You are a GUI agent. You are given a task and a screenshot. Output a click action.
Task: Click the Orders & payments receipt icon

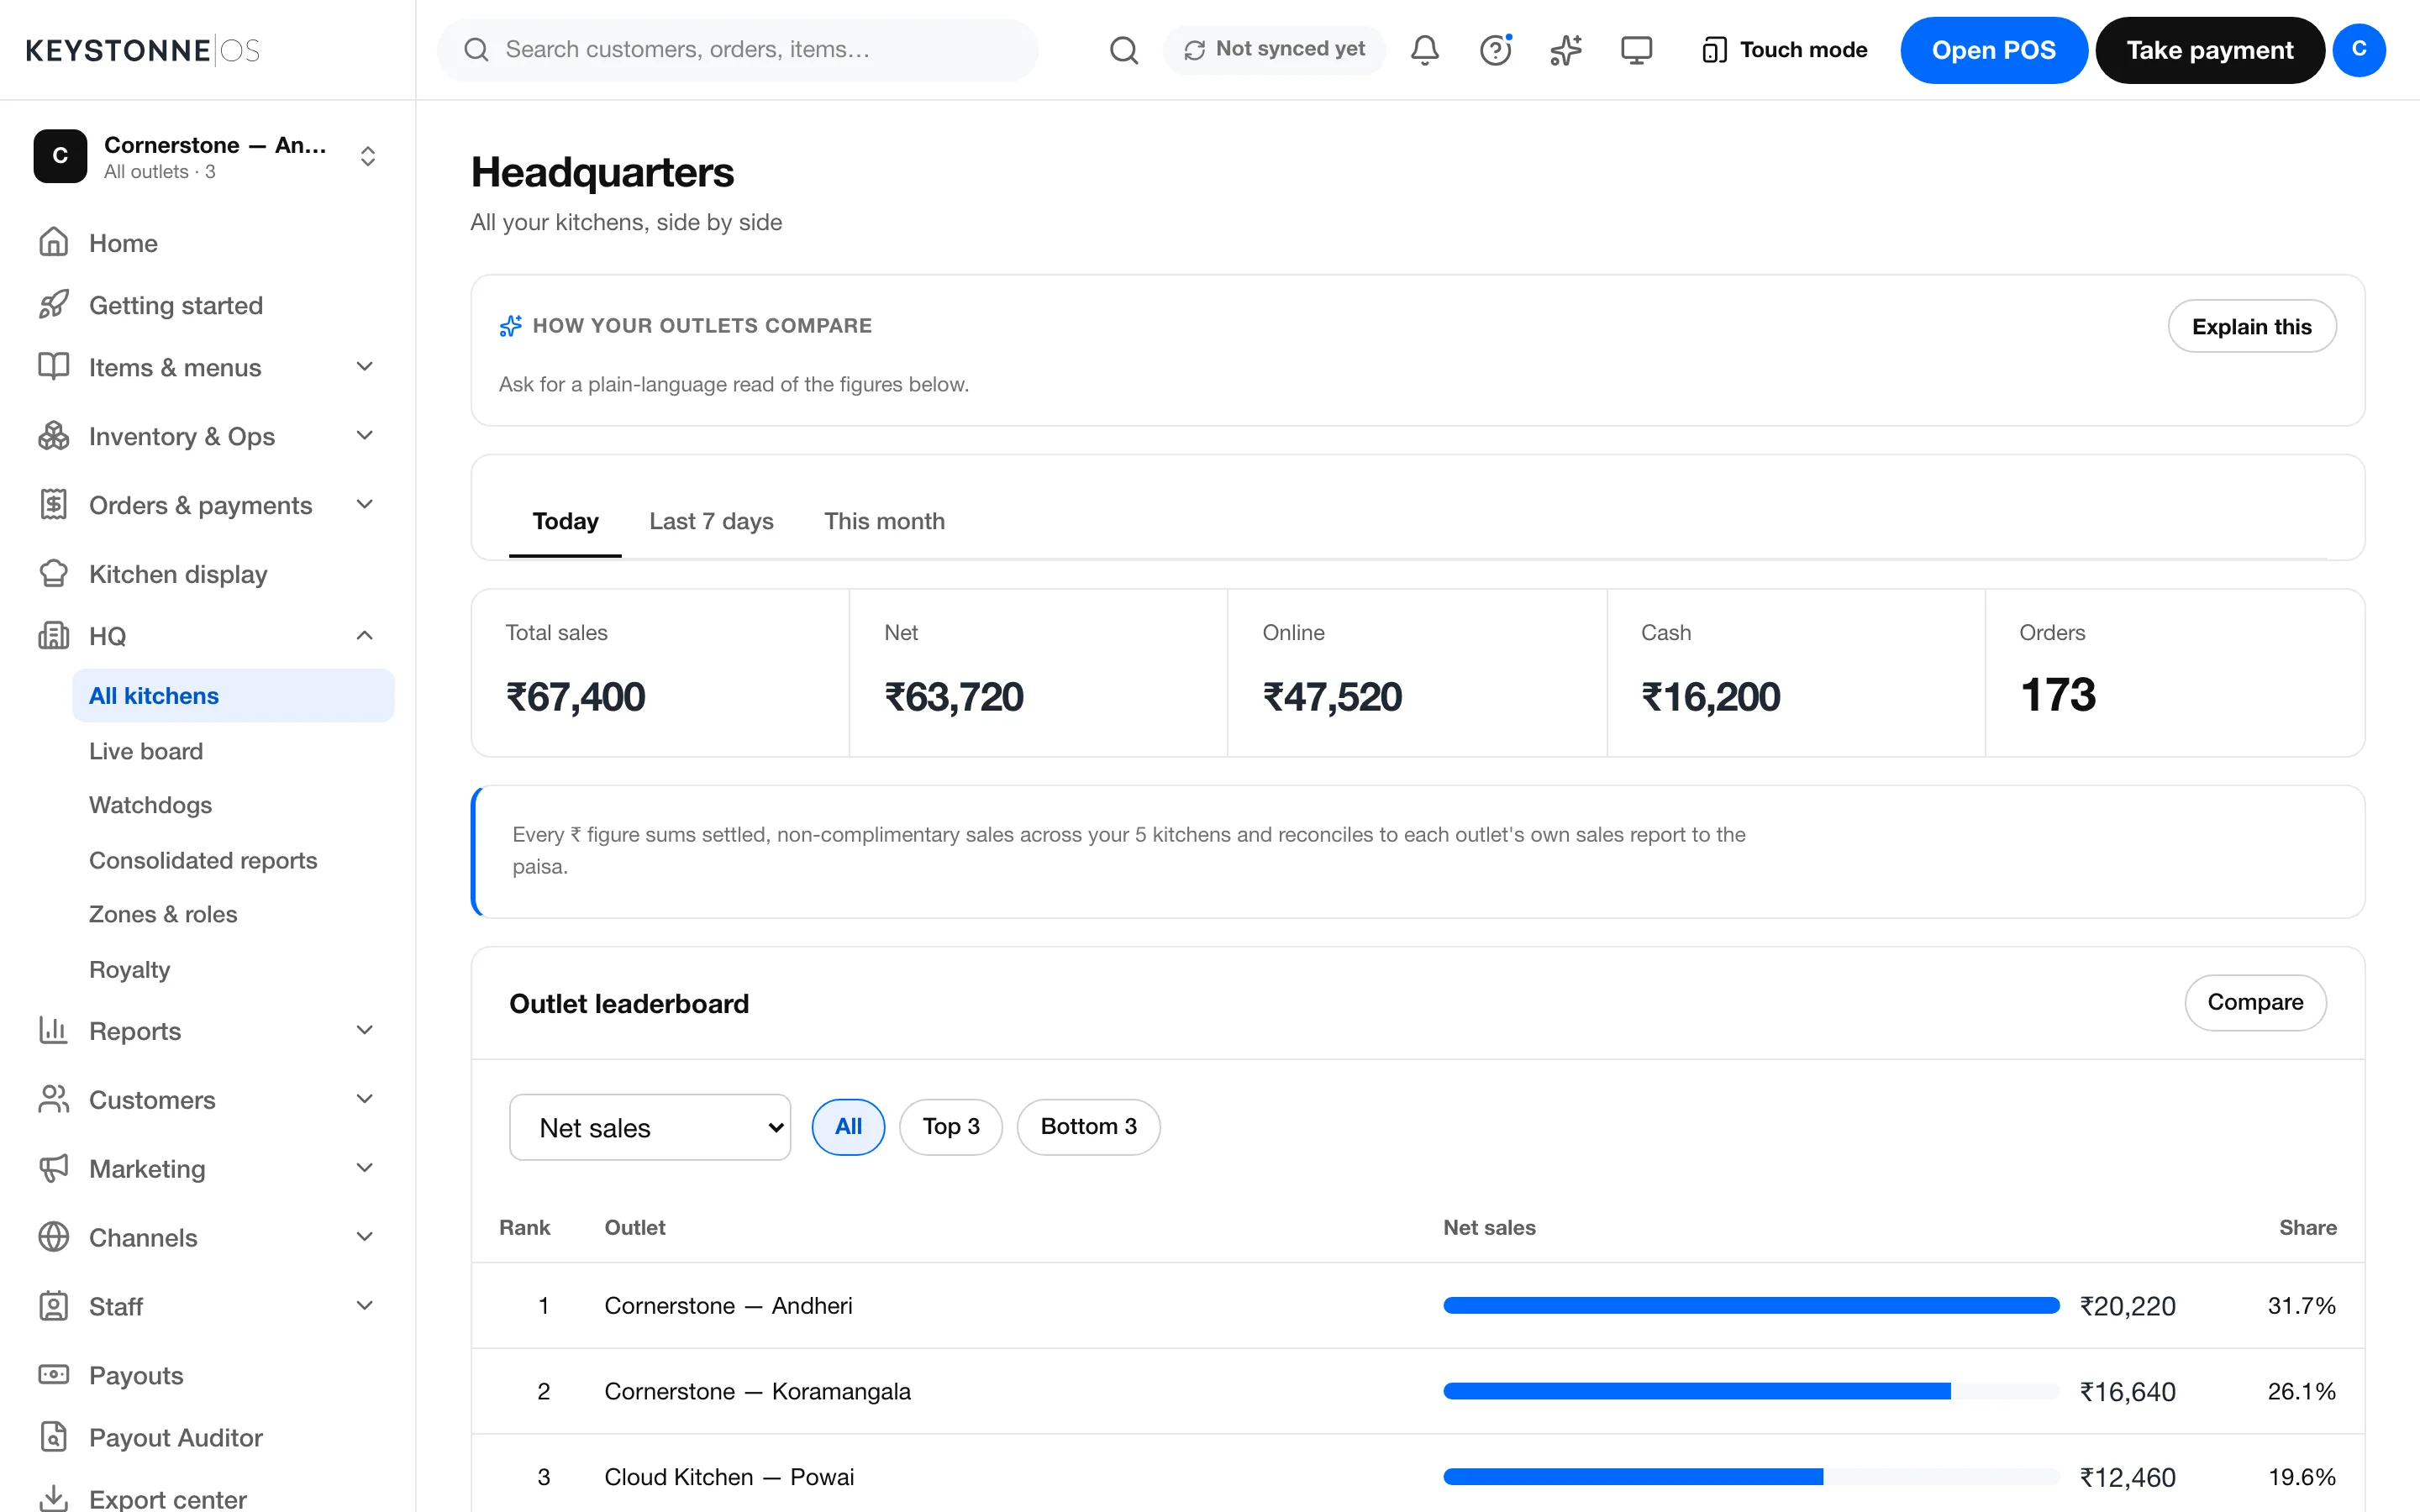(54, 505)
